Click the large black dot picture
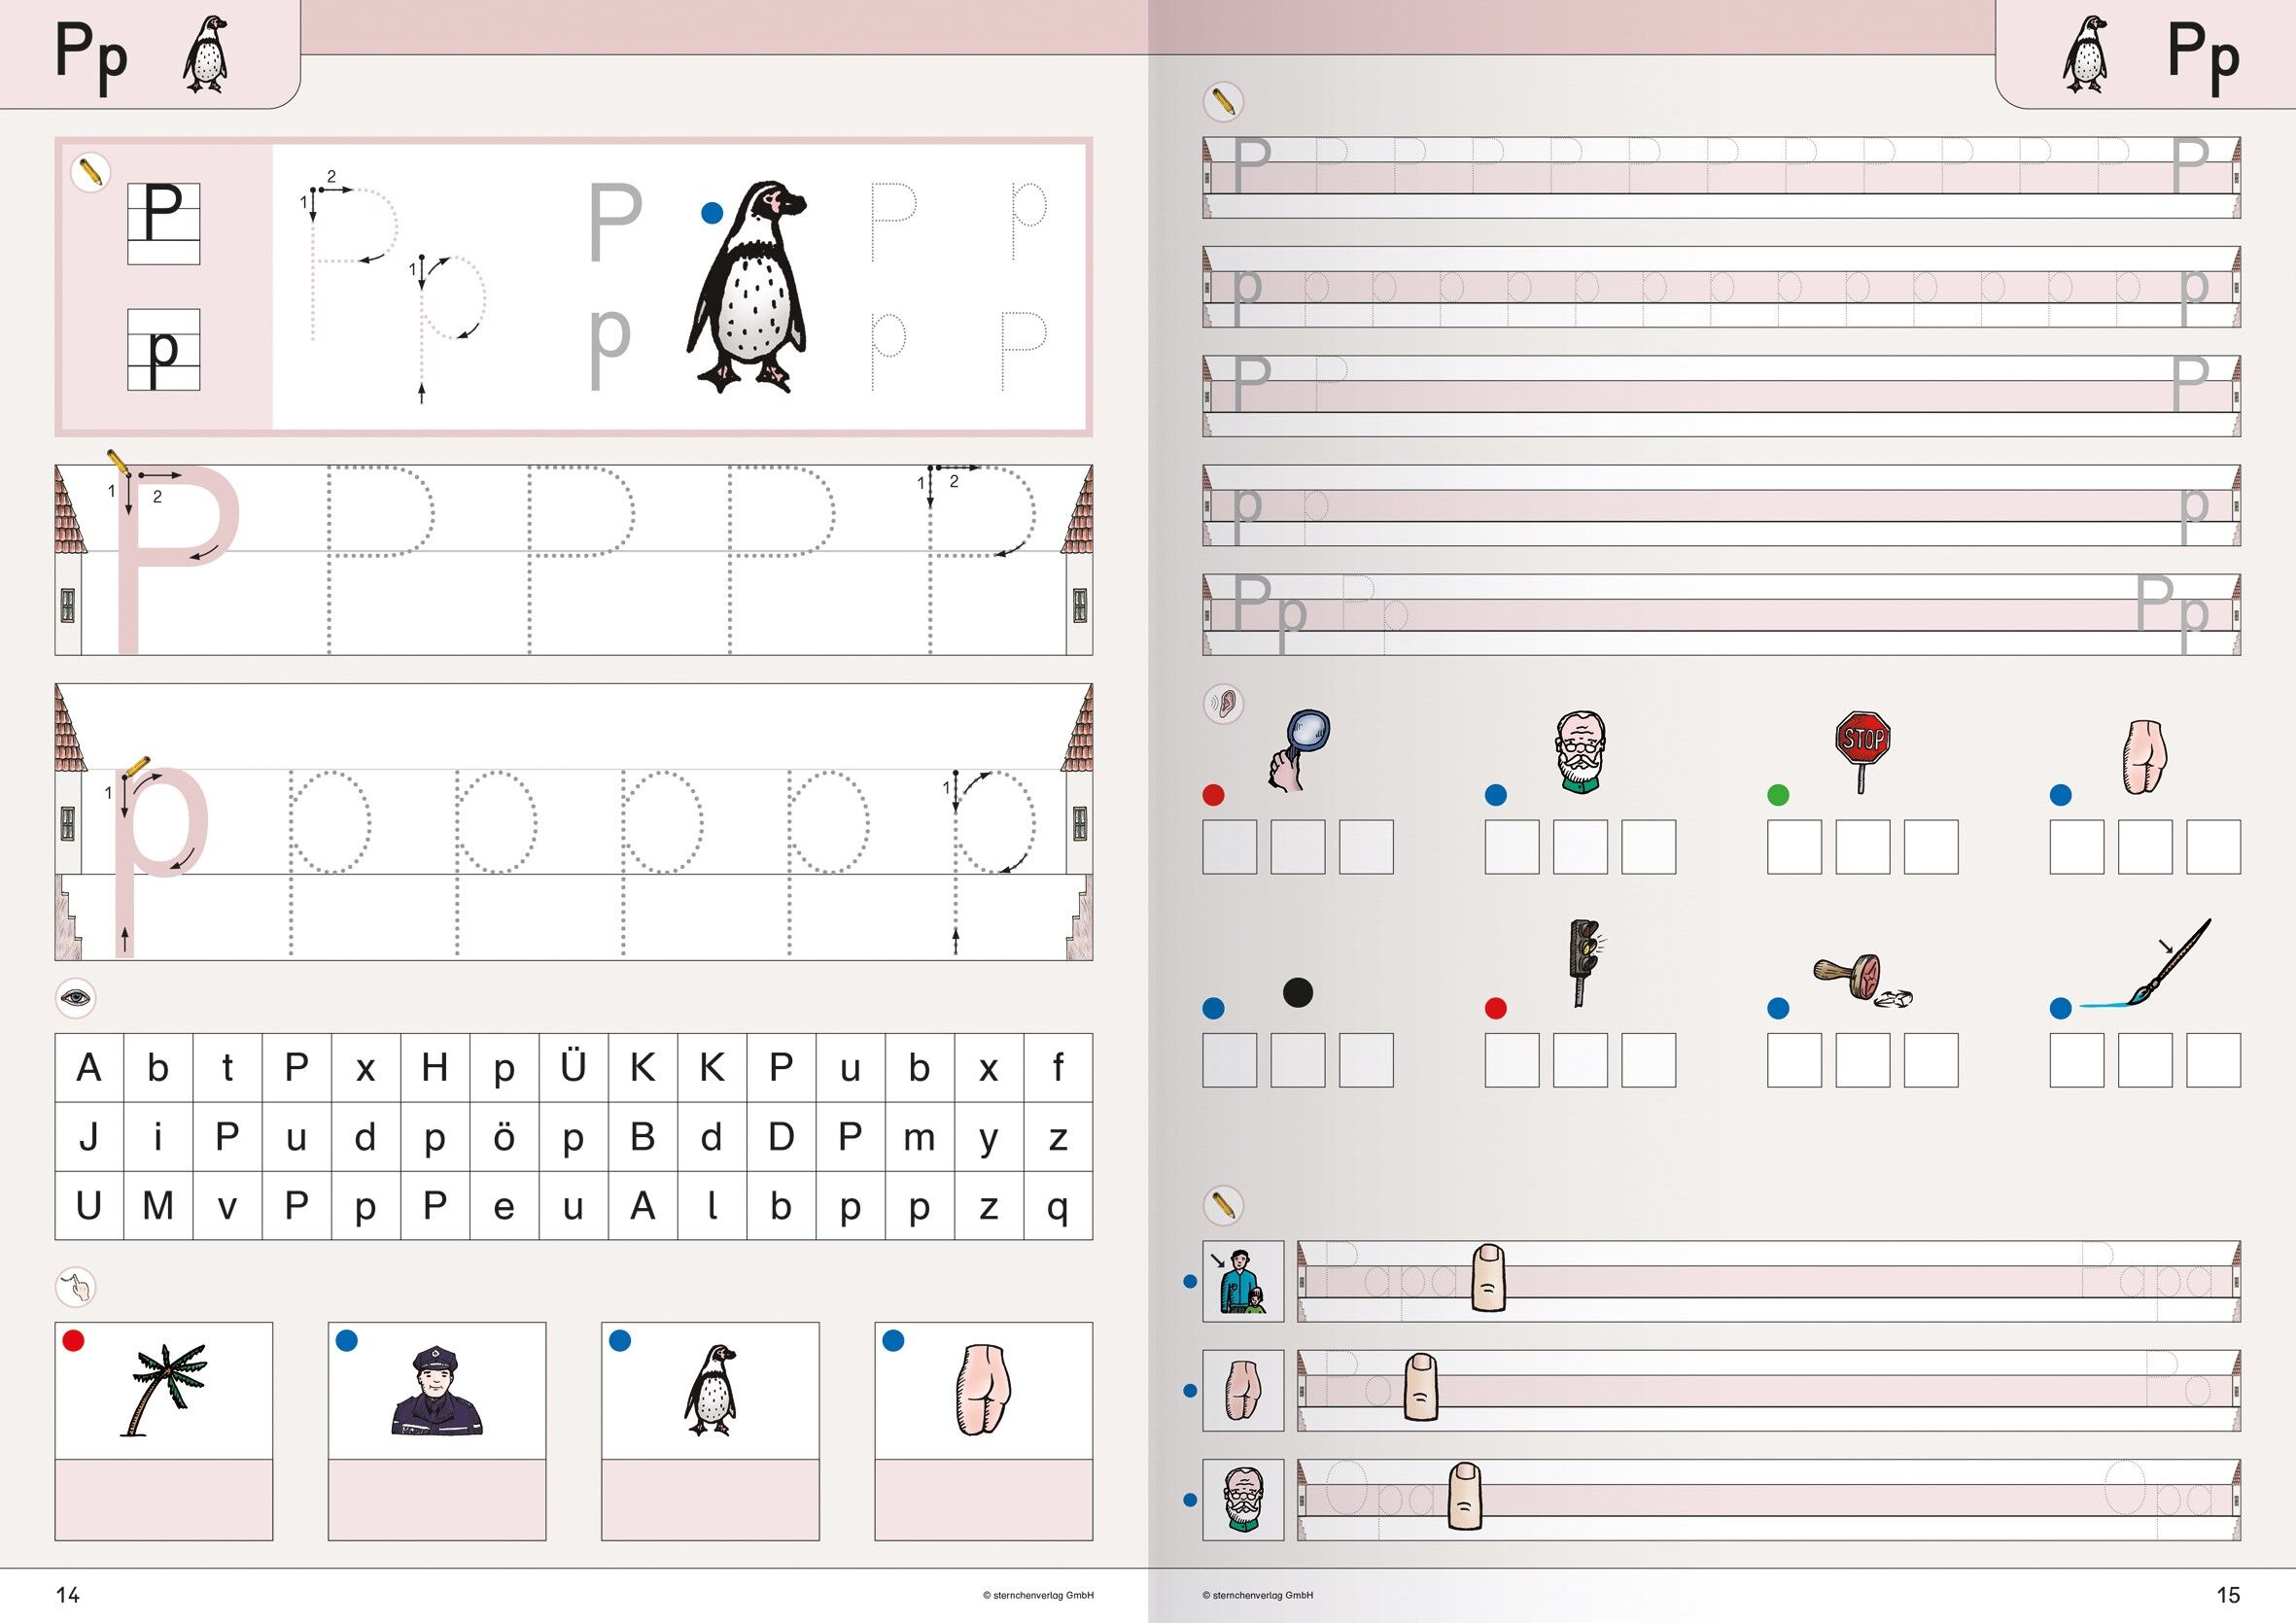This screenshot has width=2296, height=1623. tap(1298, 992)
